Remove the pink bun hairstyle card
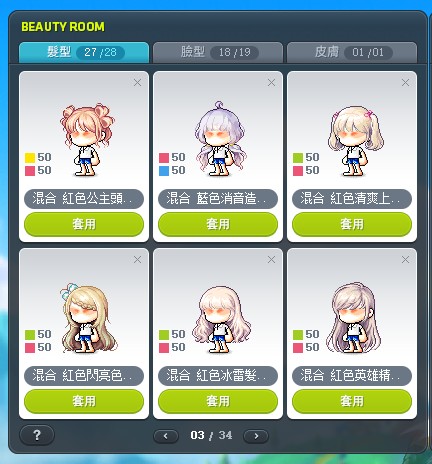Screen dimensions: 432x464 pyautogui.click(x=137, y=83)
